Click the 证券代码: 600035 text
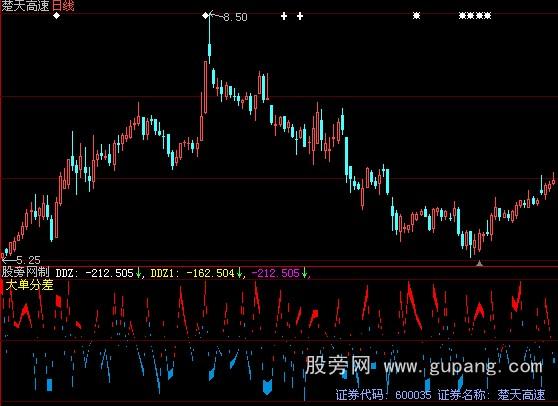This screenshot has width=558, height=406. click(383, 395)
